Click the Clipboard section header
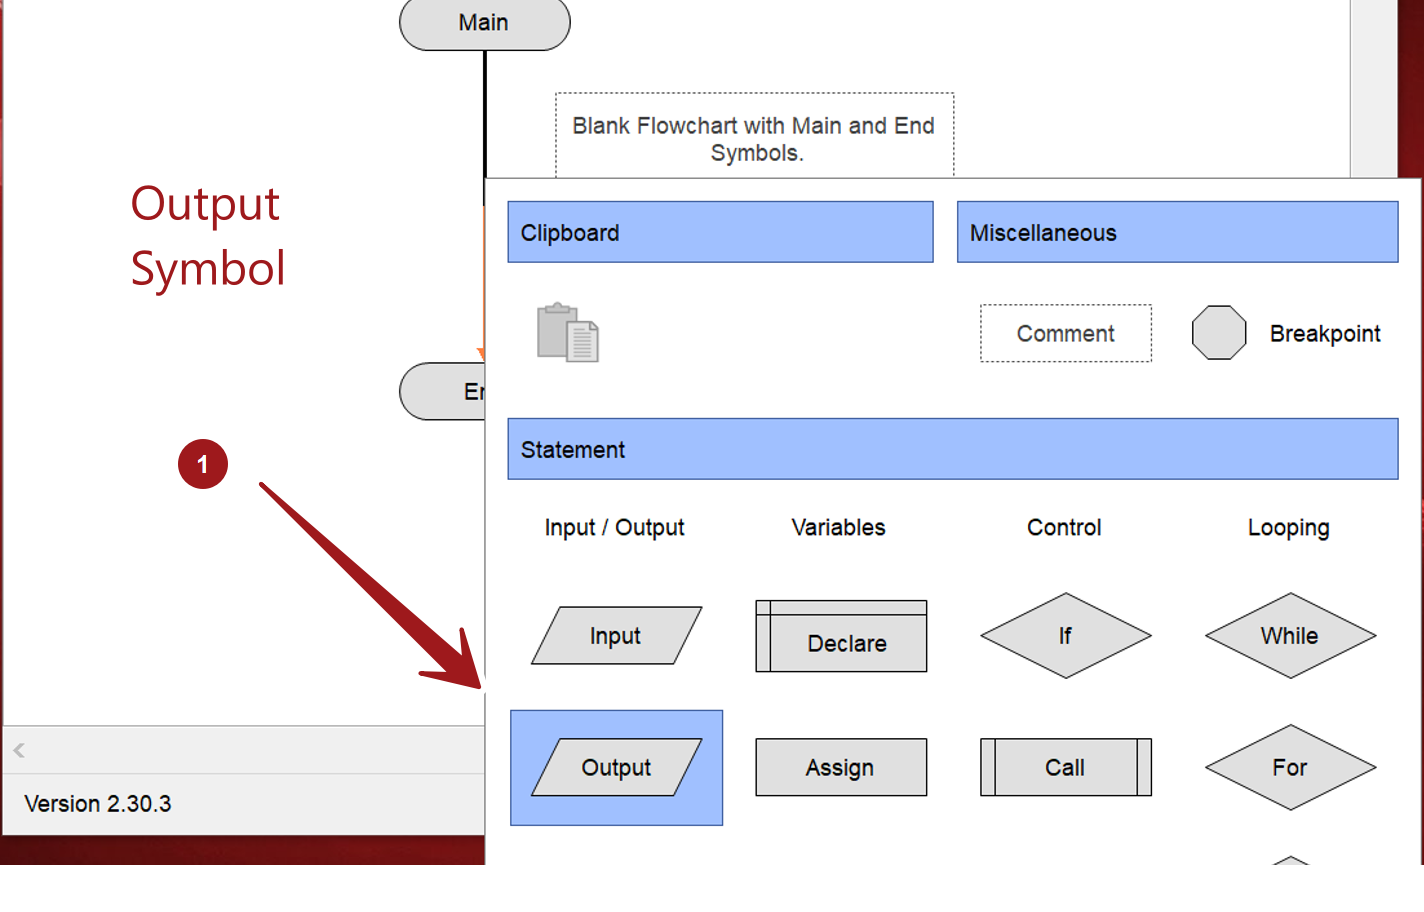 pyautogui.click(x=720, y=232)
